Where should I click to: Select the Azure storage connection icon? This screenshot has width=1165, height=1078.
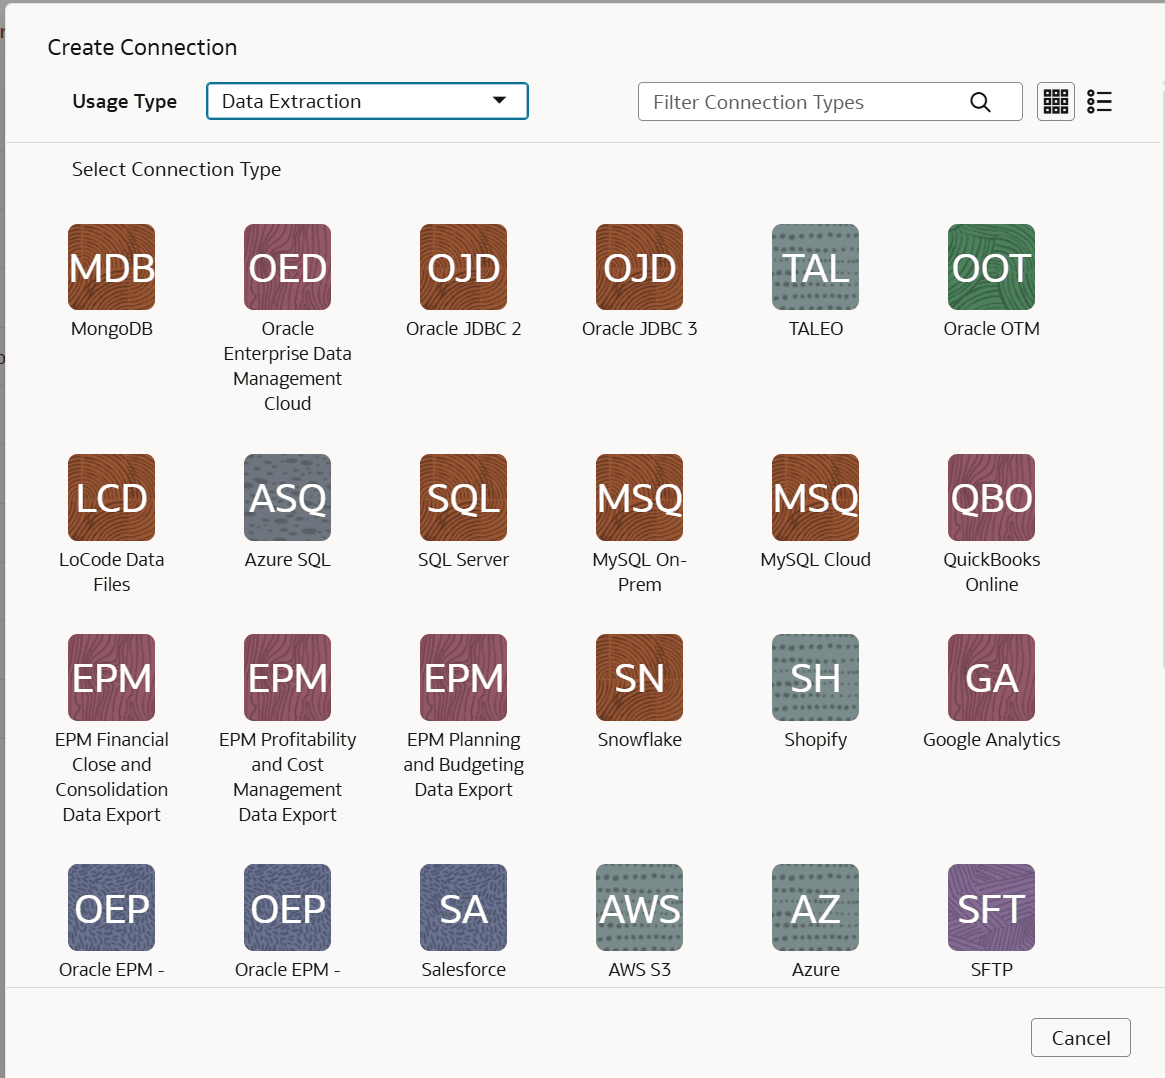(816, 907)
